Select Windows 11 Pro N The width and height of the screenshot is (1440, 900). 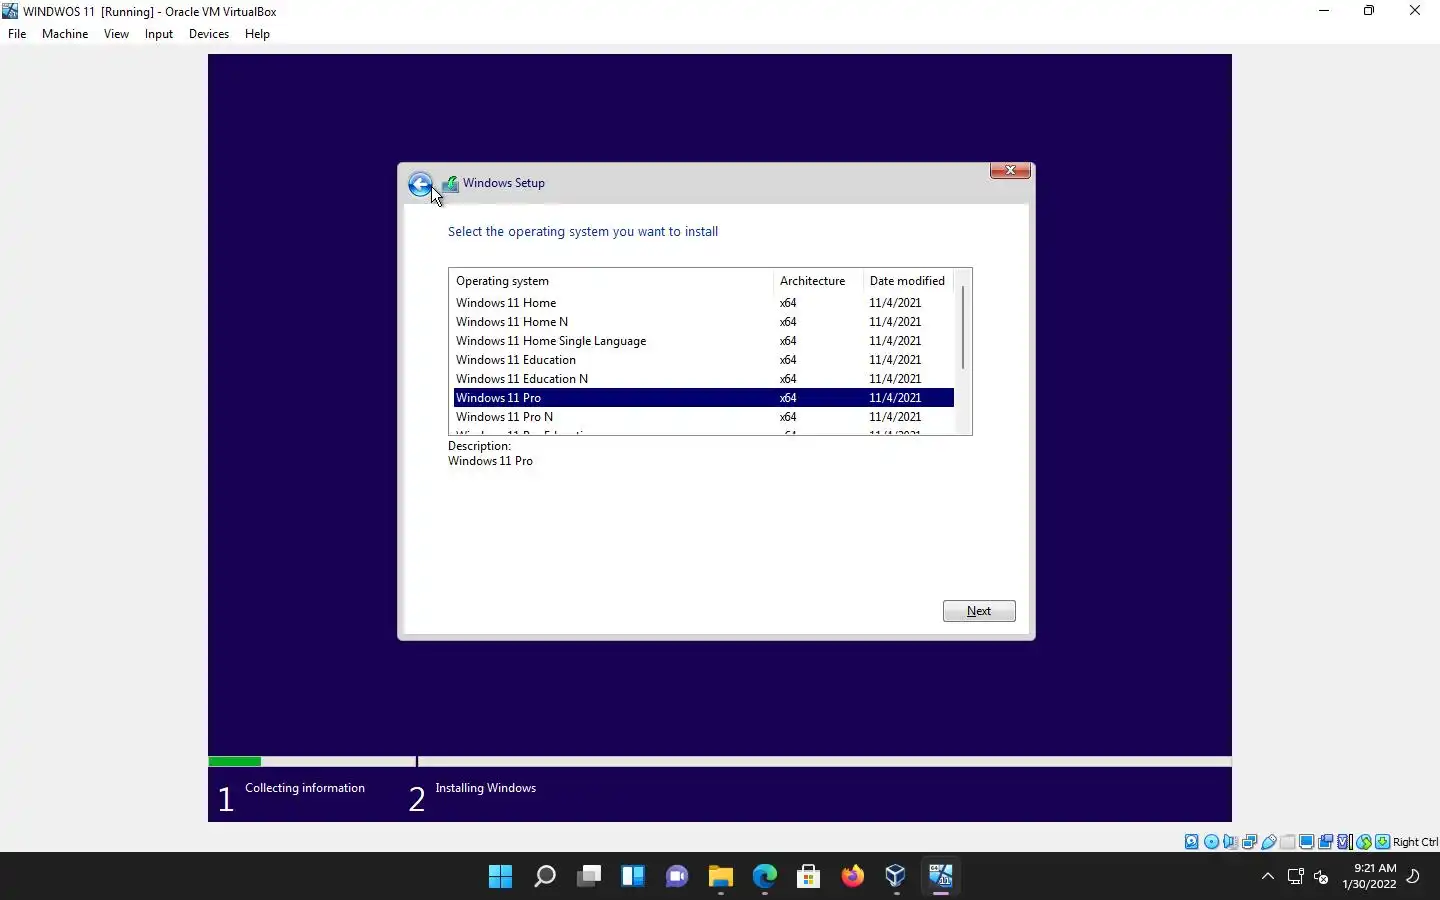703,417
